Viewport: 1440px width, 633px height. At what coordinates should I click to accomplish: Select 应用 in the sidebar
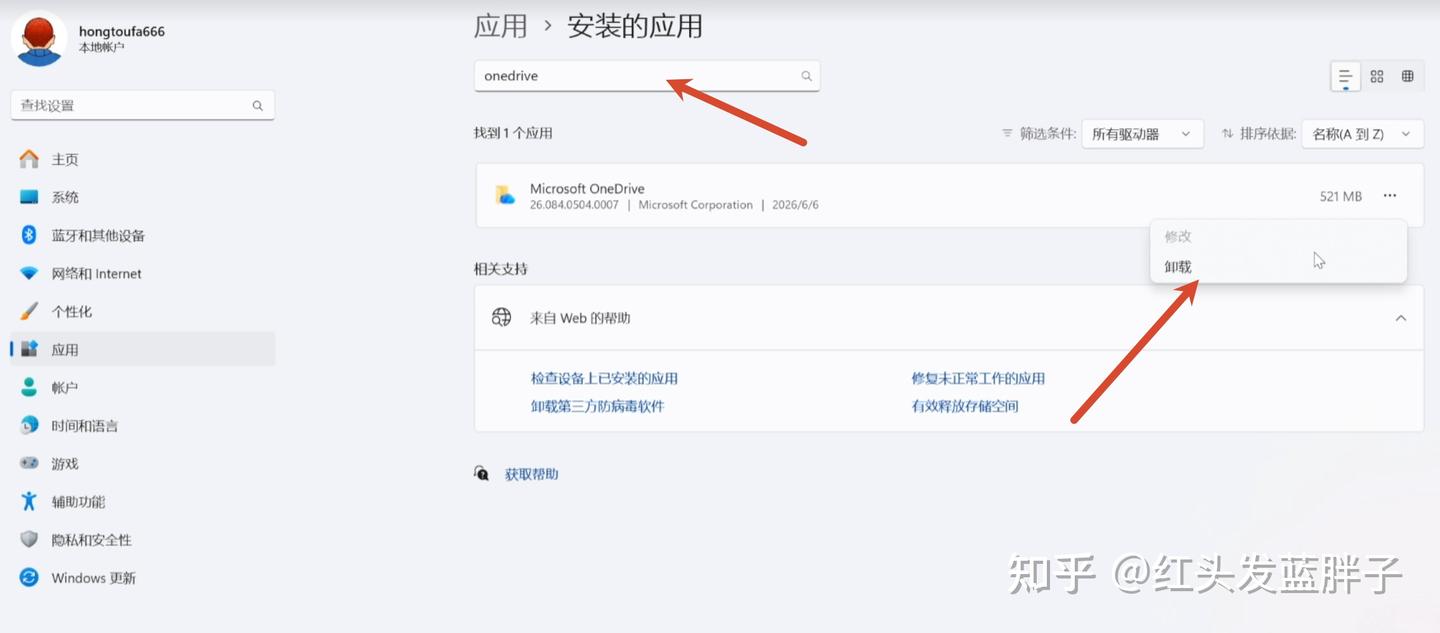point(142,349)
